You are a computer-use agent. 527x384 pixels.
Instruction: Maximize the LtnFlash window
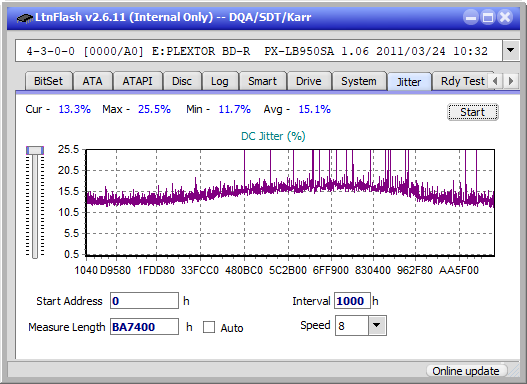[x=488, y=17]
